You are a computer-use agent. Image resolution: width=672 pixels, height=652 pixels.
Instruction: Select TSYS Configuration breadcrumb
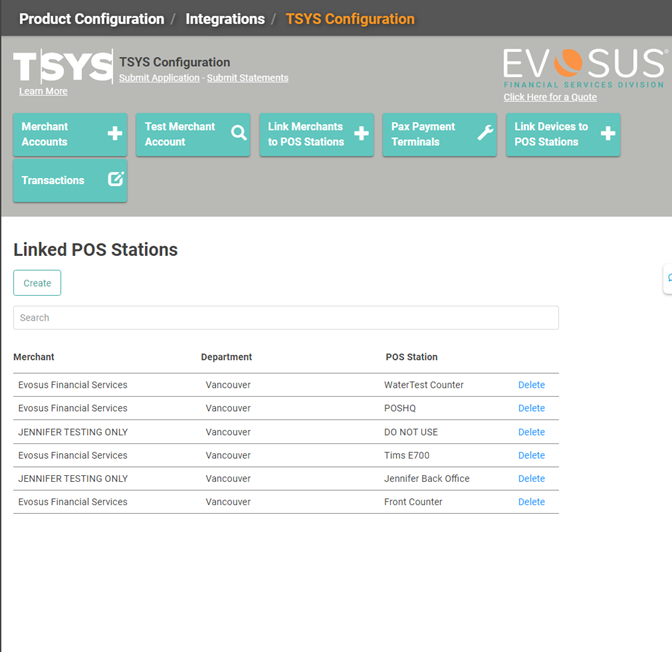(350, 19)
